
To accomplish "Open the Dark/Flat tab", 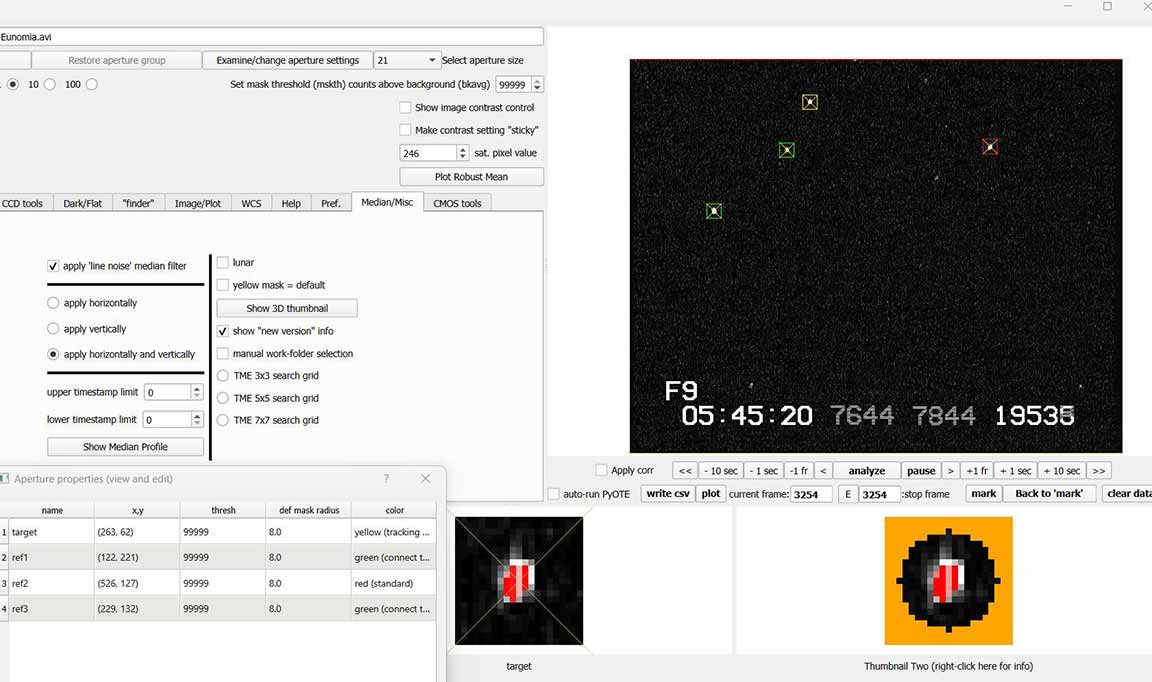I will (82, 203).
